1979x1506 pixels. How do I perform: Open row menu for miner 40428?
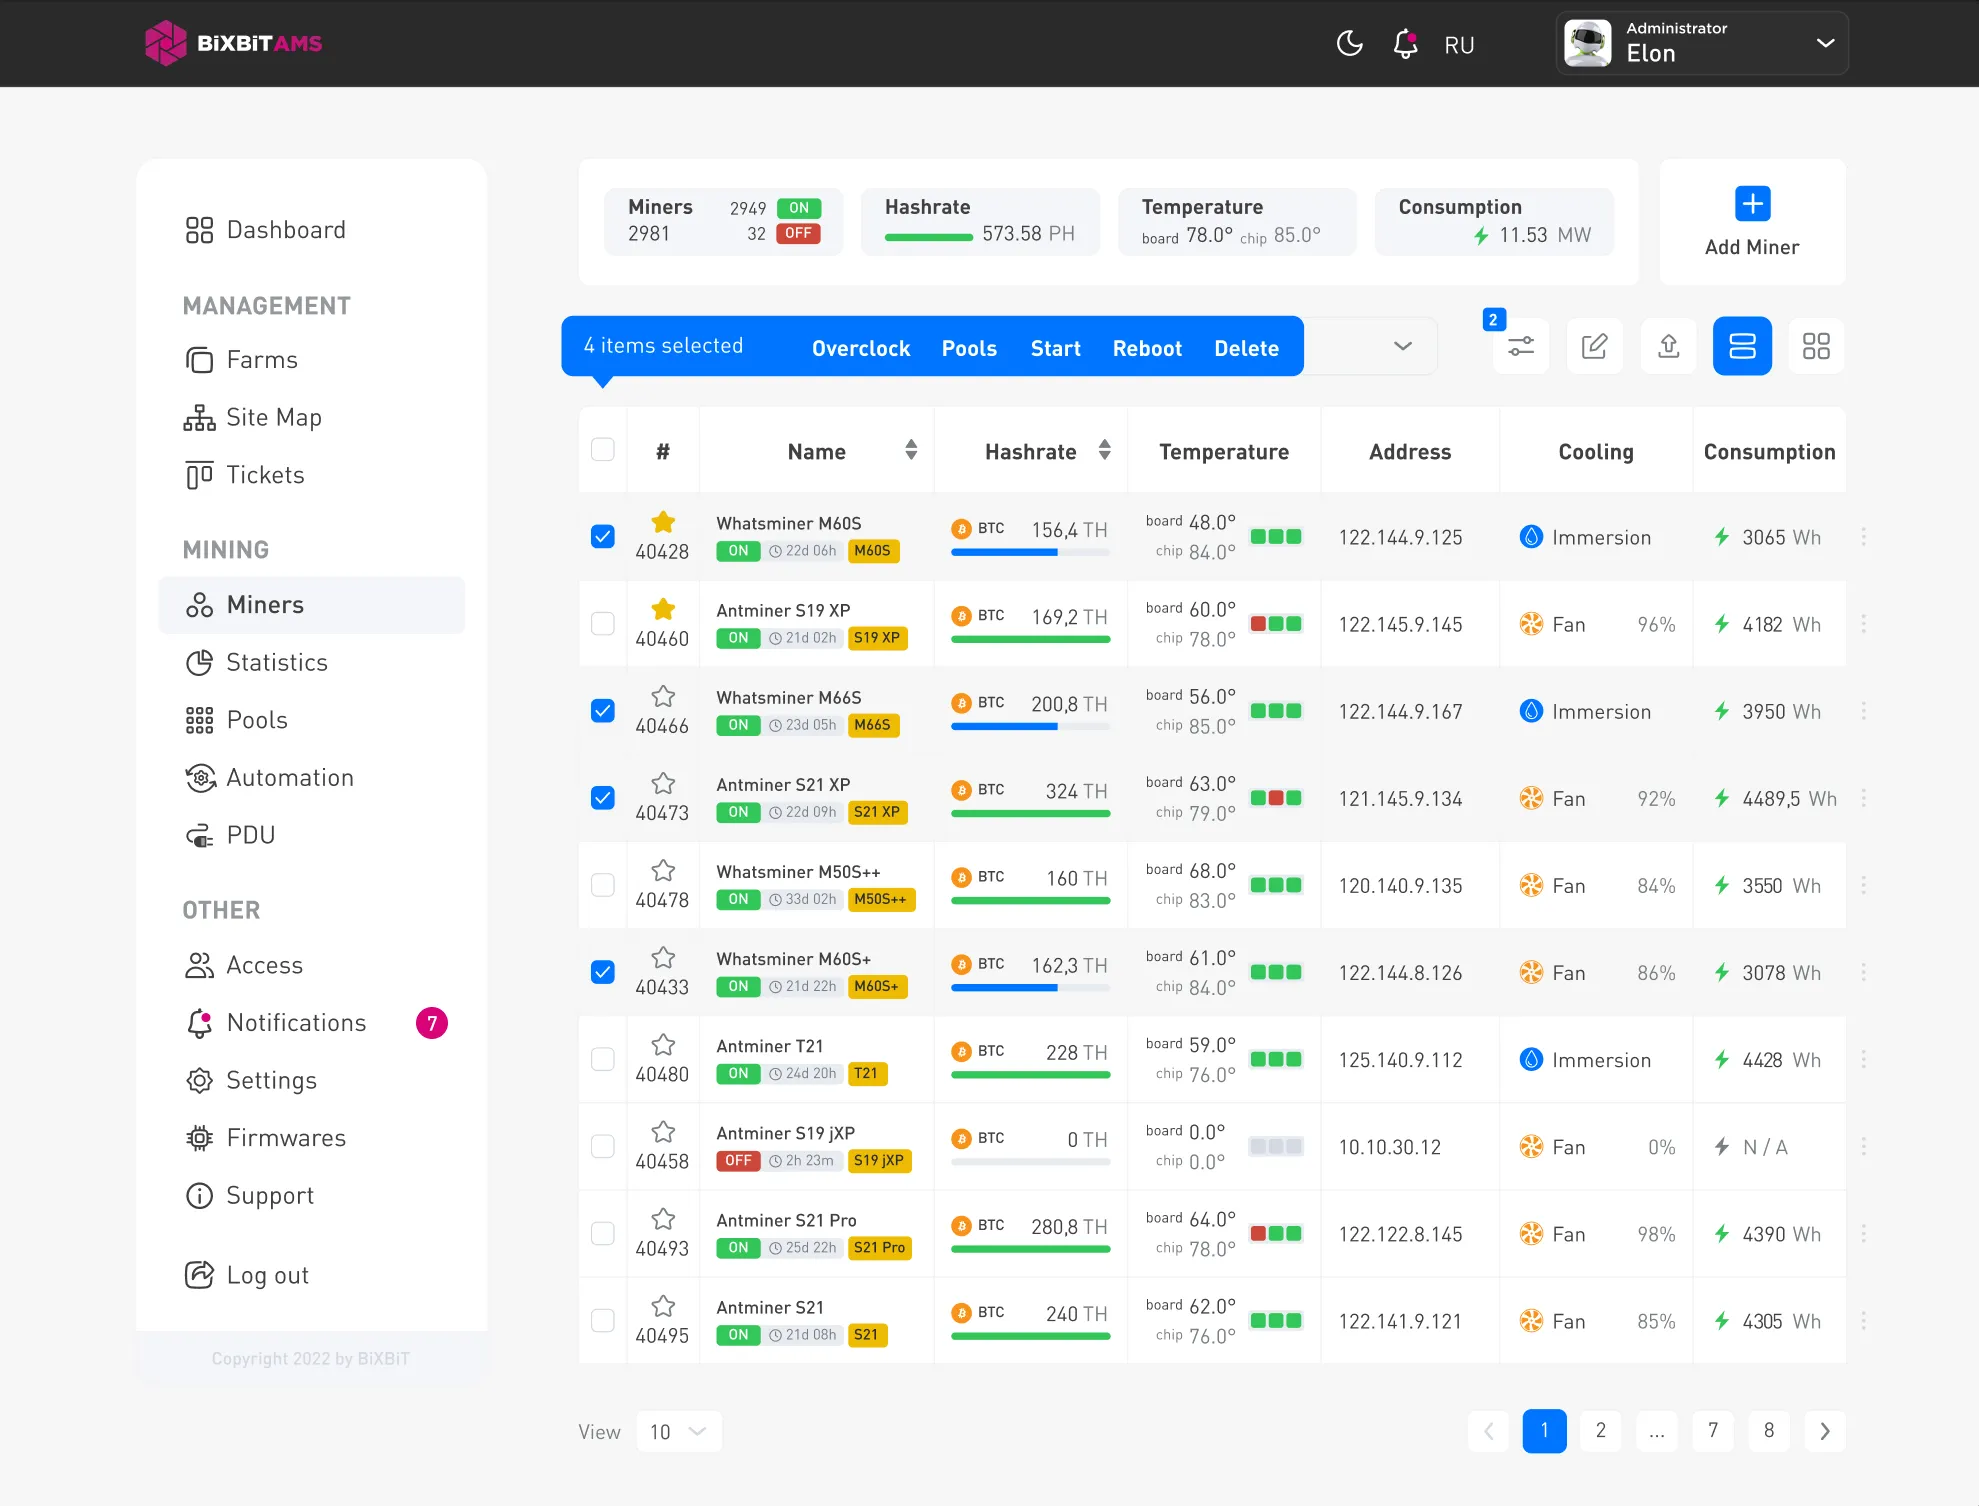[1863, 537]
